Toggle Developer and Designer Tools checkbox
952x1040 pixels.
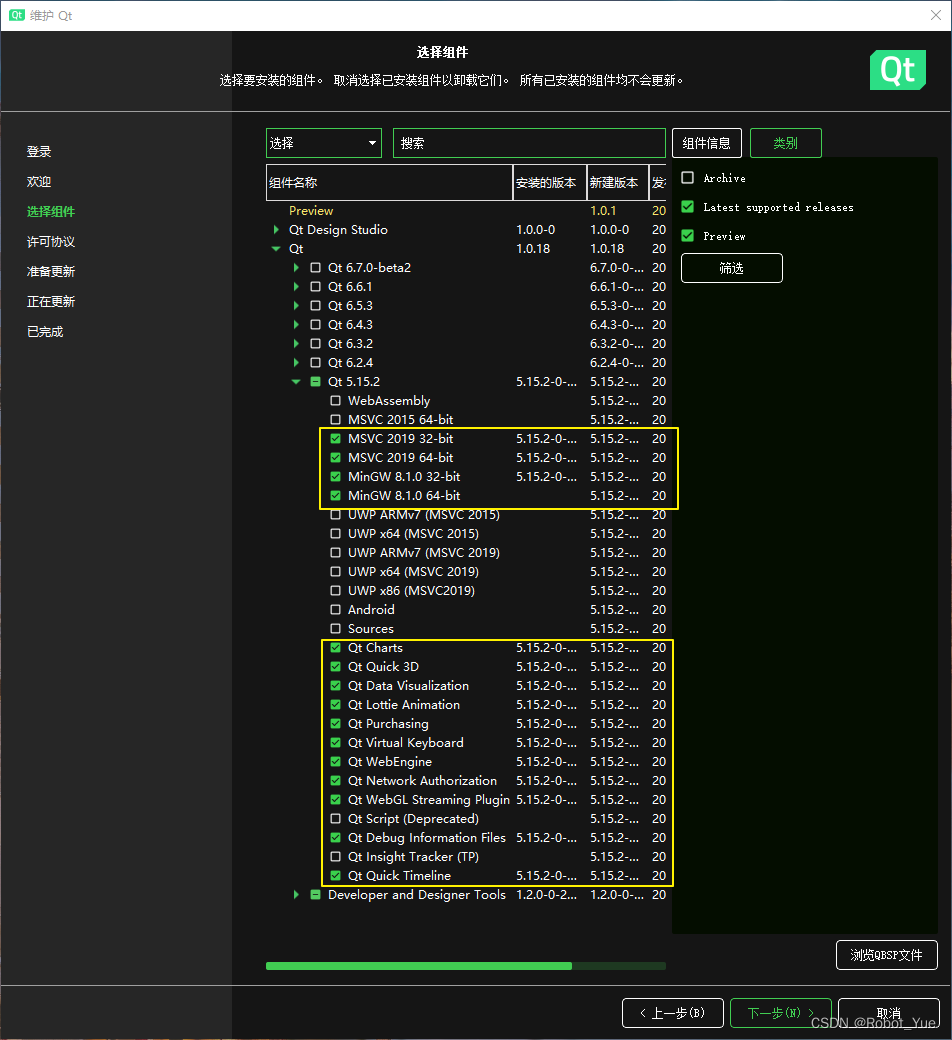pyautogui.click(x=316, y=895)
